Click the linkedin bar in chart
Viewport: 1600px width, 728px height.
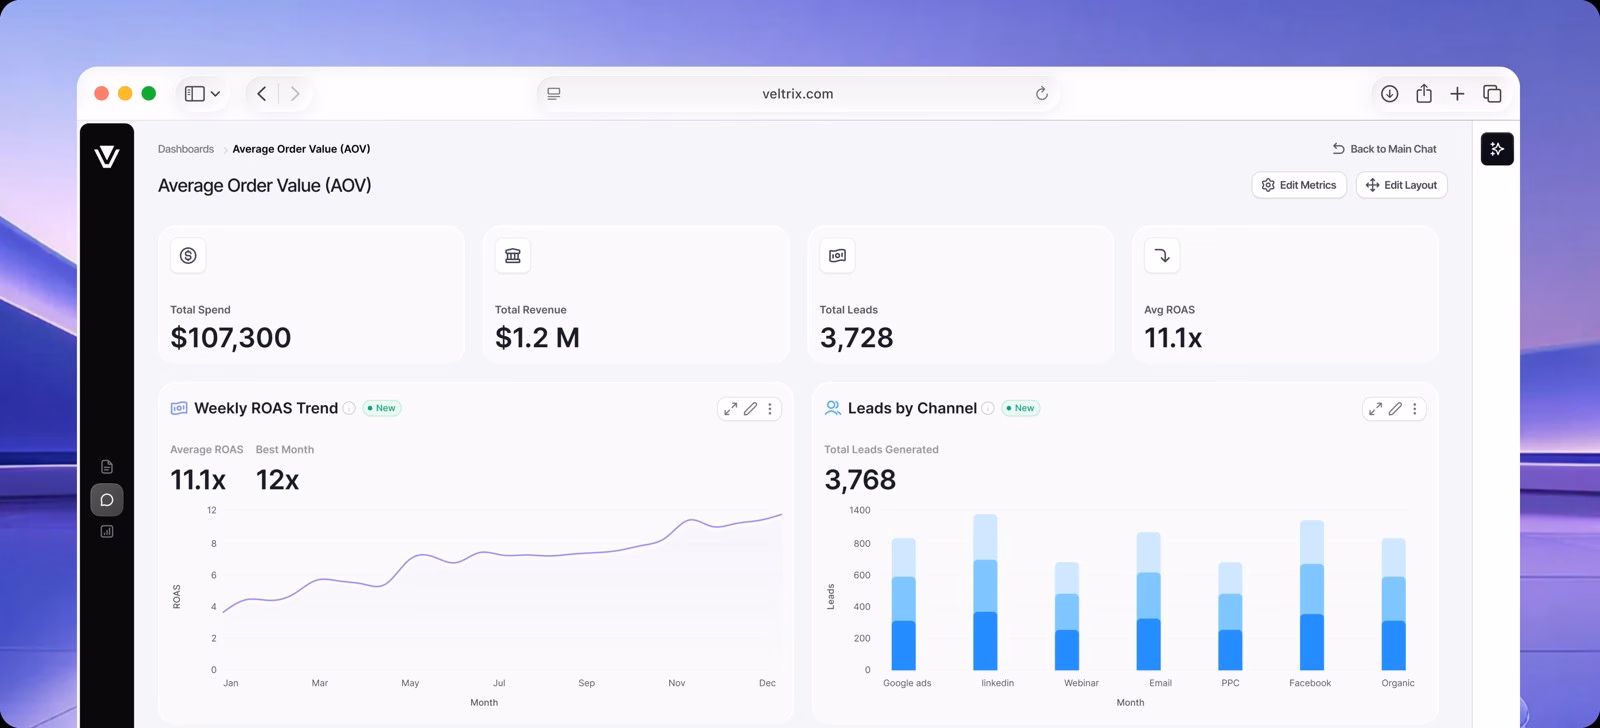(985, 592)
